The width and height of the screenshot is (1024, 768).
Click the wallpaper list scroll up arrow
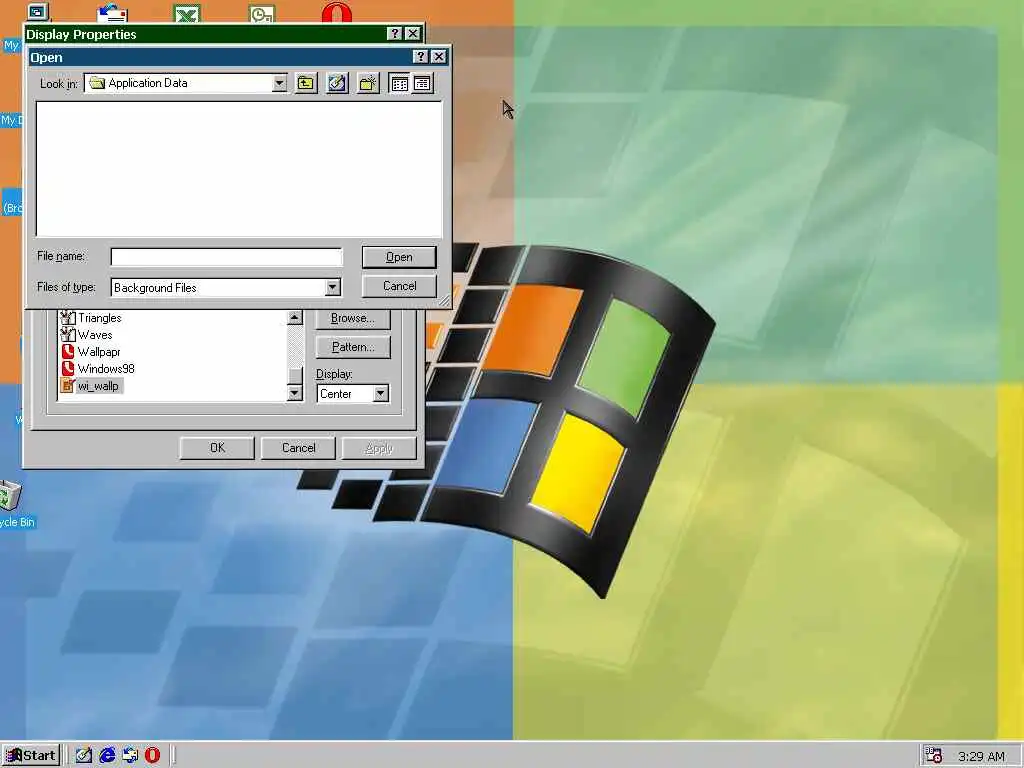click(x=295, y=317)
